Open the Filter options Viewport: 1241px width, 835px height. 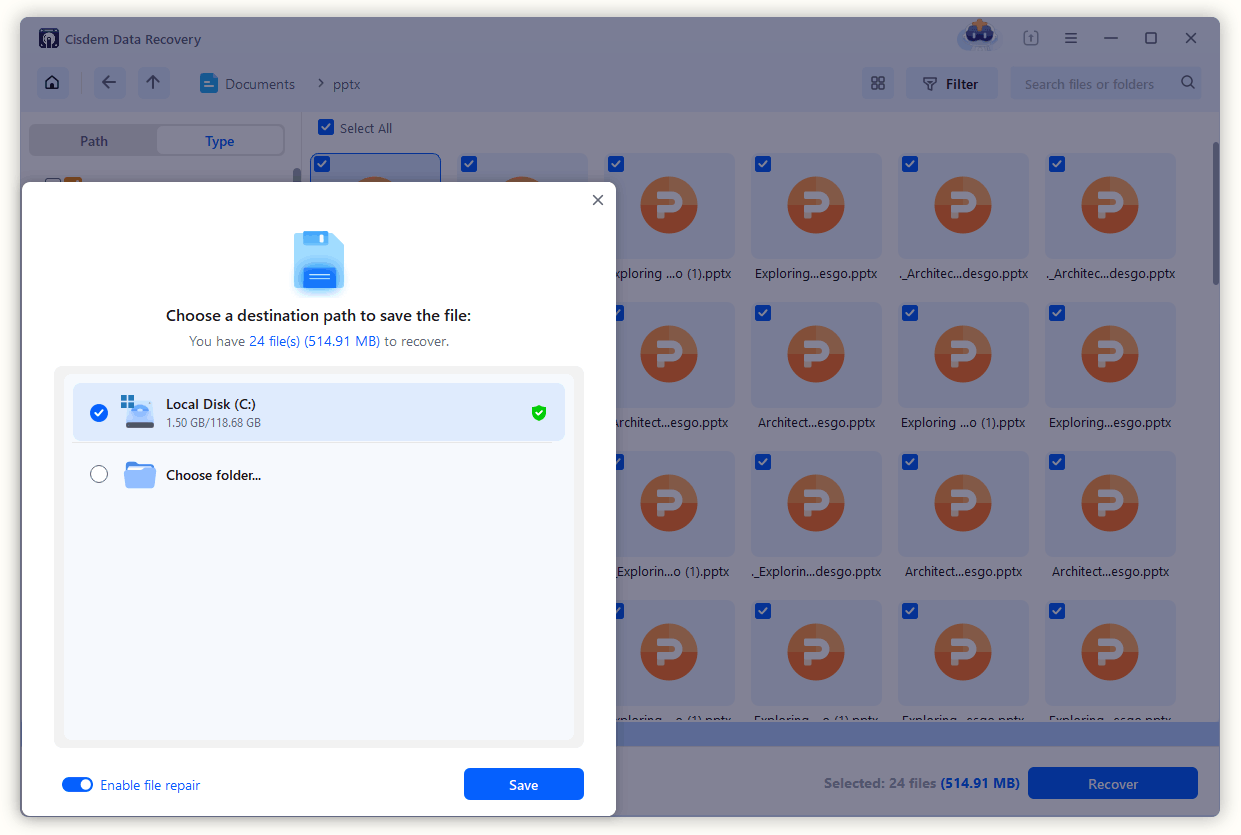[x=952, y=84]
